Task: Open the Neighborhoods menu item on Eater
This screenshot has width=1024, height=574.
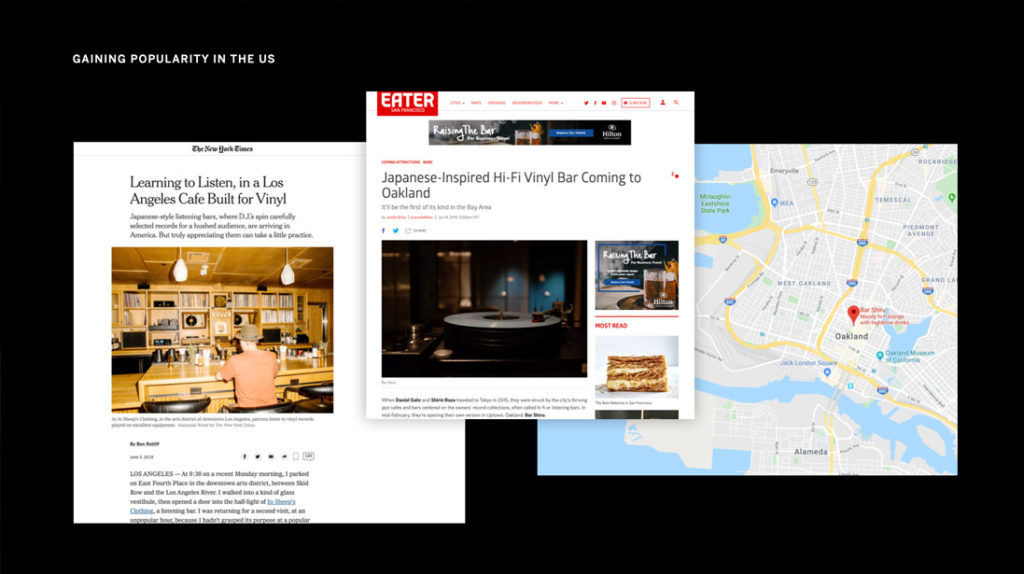Action: click(x=527, y=103)
